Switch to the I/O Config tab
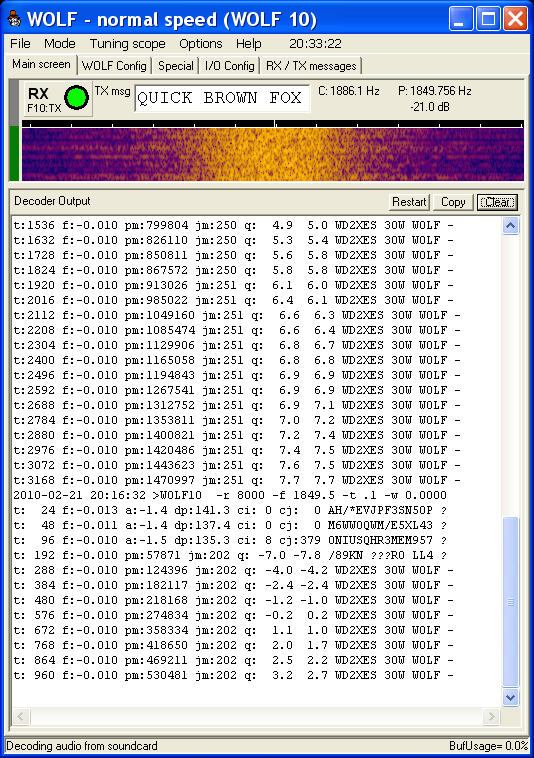Screen dimensions: 534x758 click(230, 66)
